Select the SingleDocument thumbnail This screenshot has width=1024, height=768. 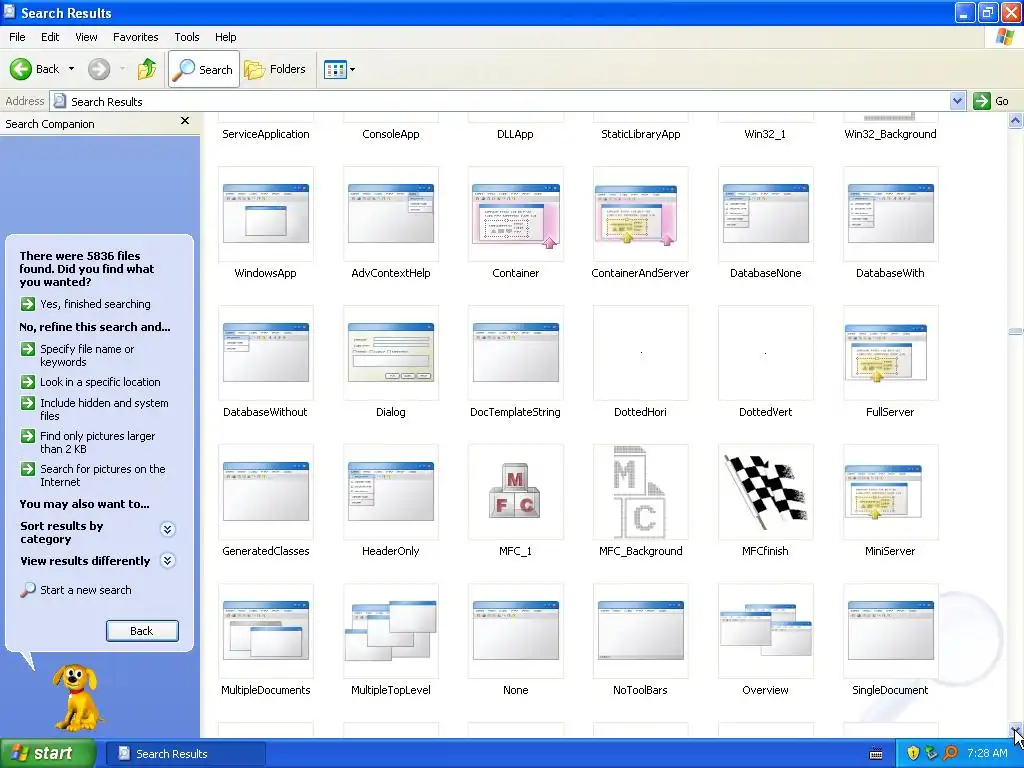890,631
